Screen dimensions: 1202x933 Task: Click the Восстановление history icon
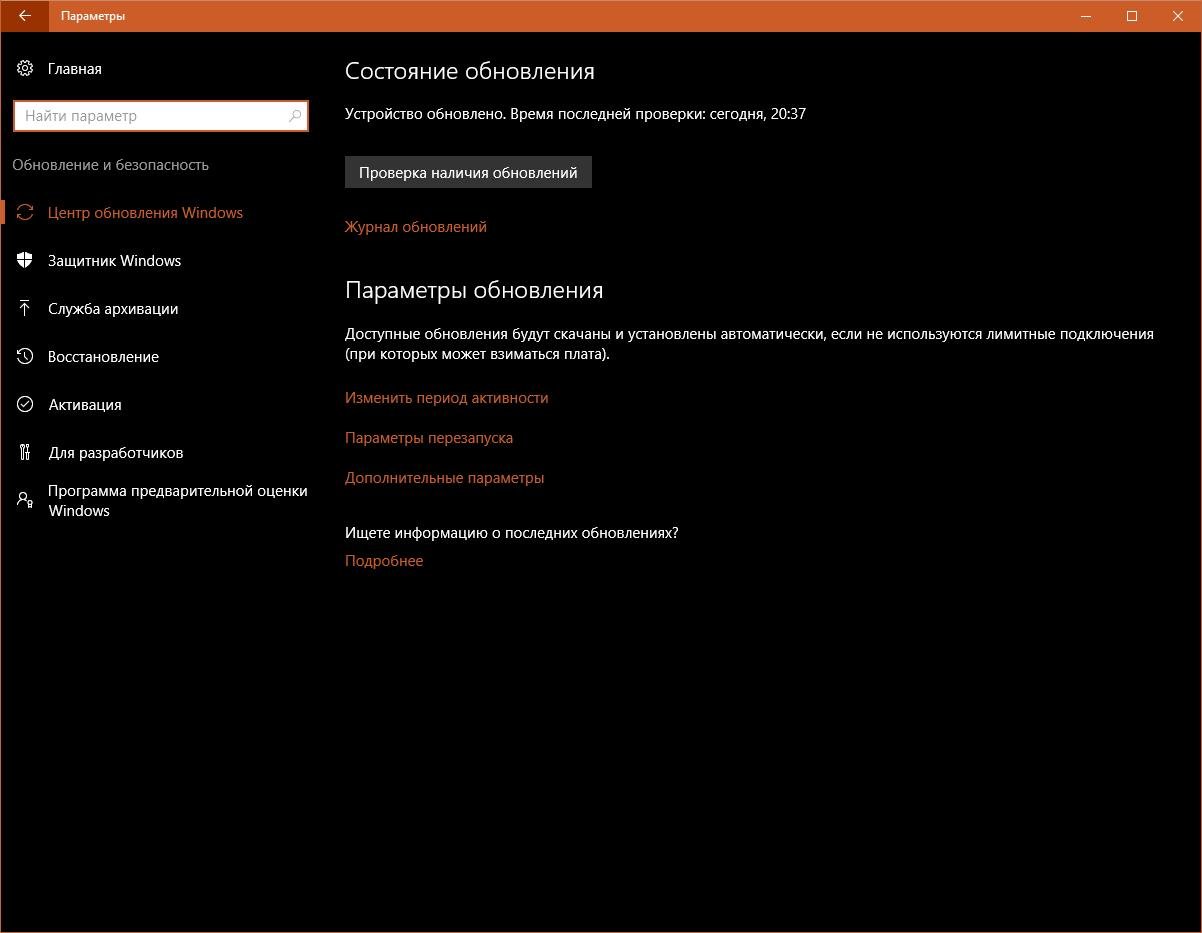pos(25,357)
